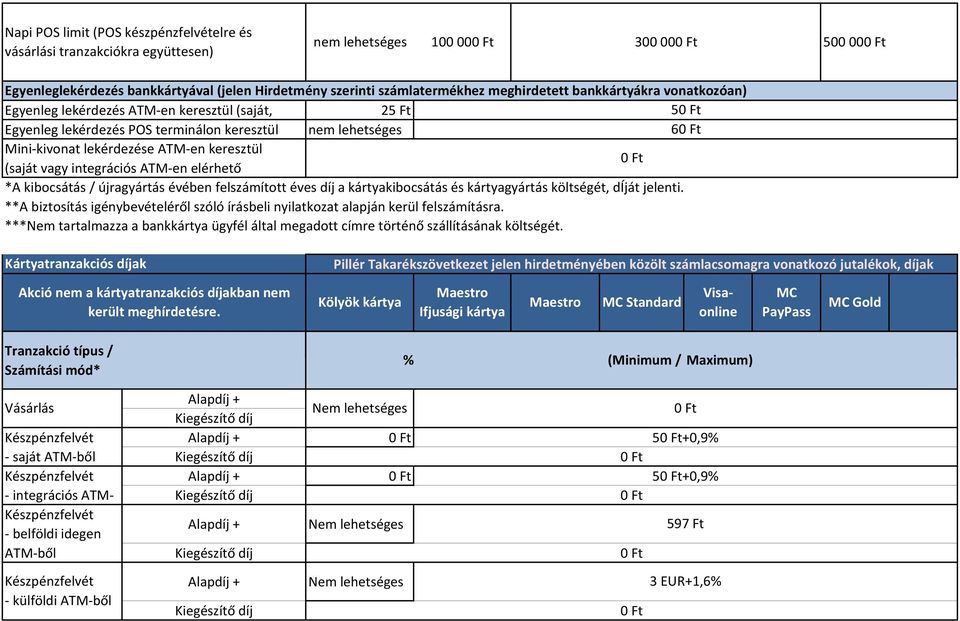
Task: Click the 'Visa-online' column header
Action: point(718,302)
